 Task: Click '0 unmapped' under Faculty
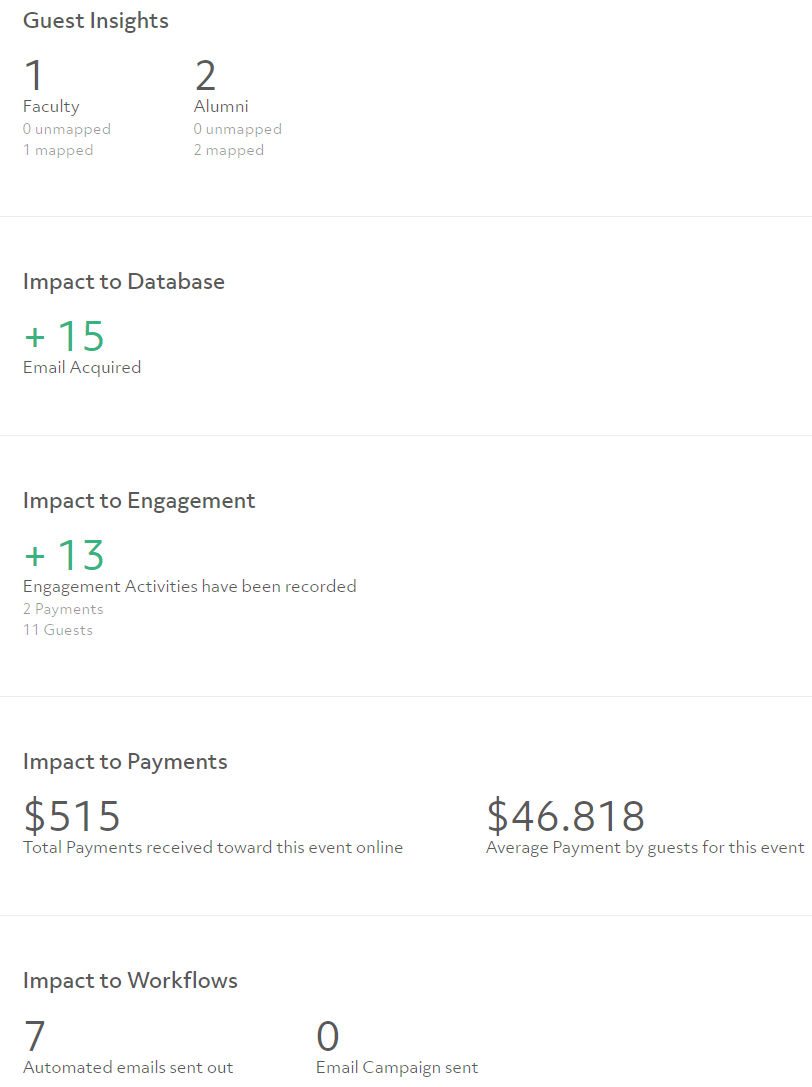tap(67, 129)
